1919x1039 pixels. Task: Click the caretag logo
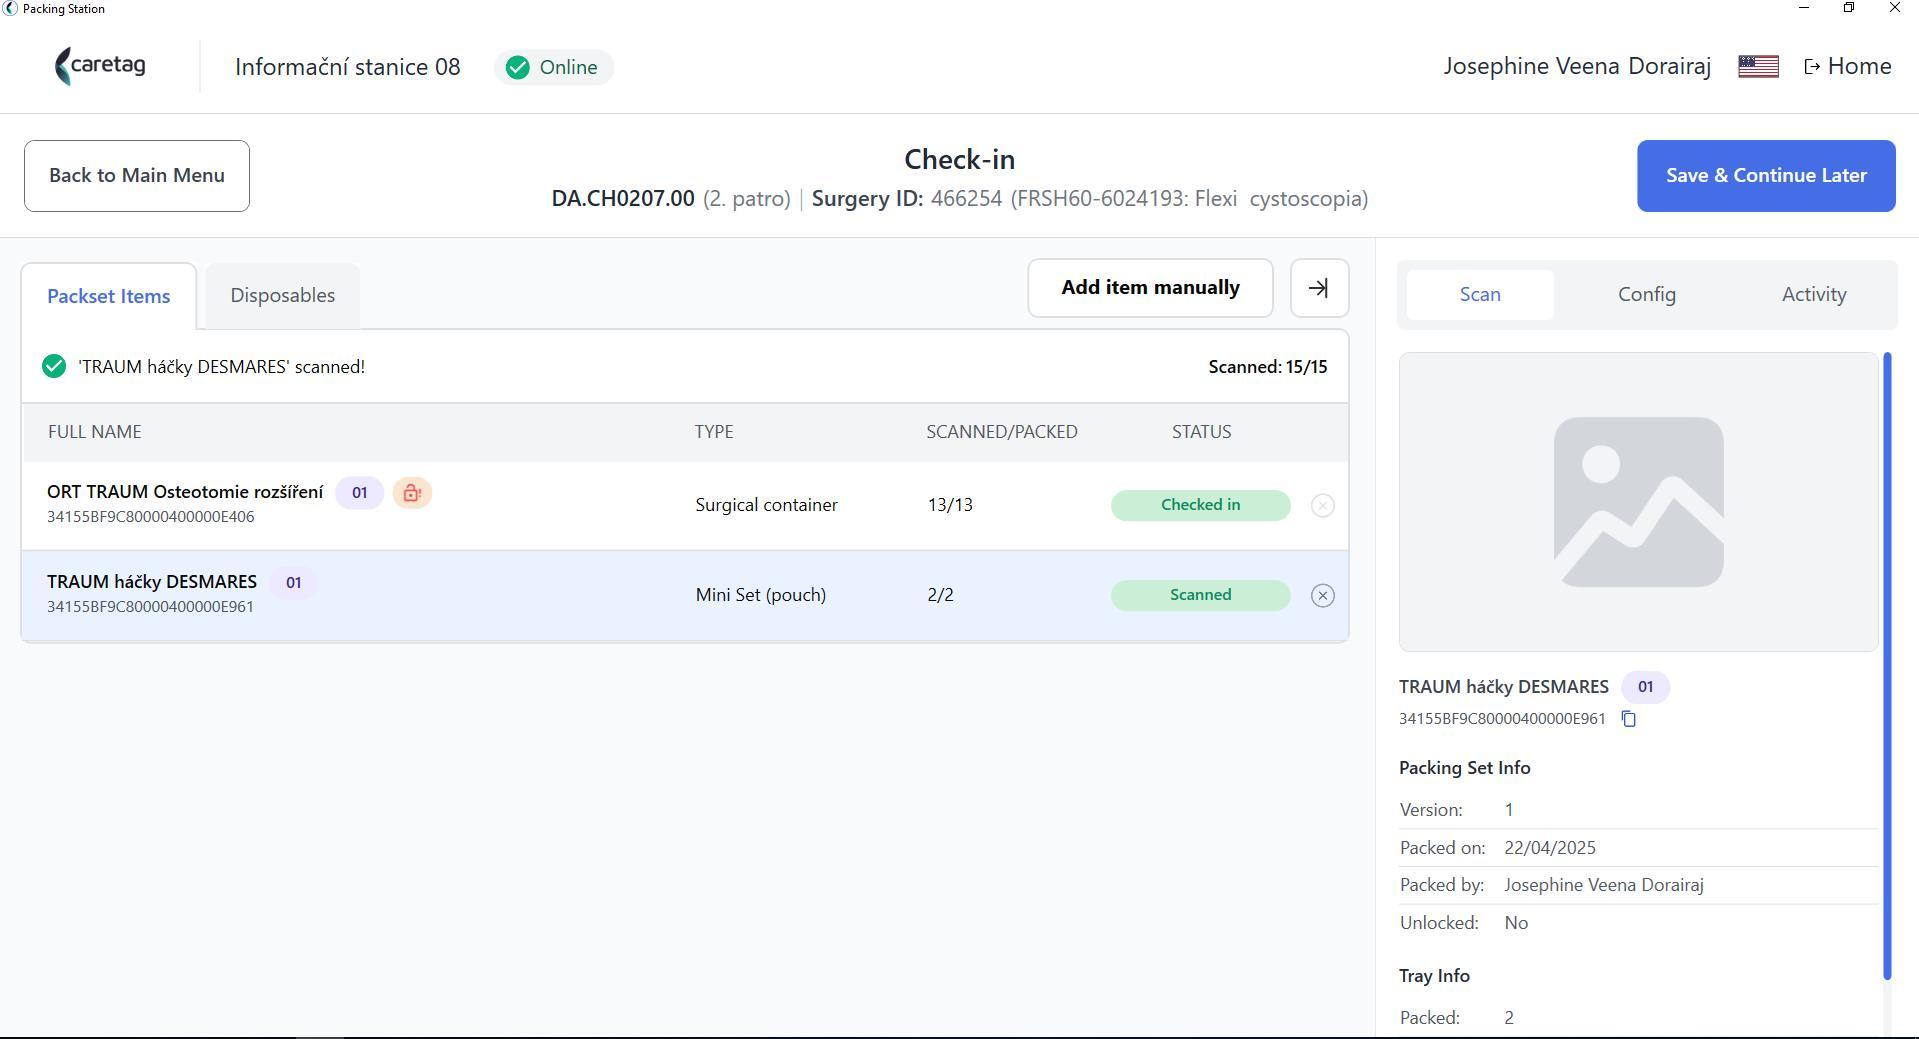[100, 66]
